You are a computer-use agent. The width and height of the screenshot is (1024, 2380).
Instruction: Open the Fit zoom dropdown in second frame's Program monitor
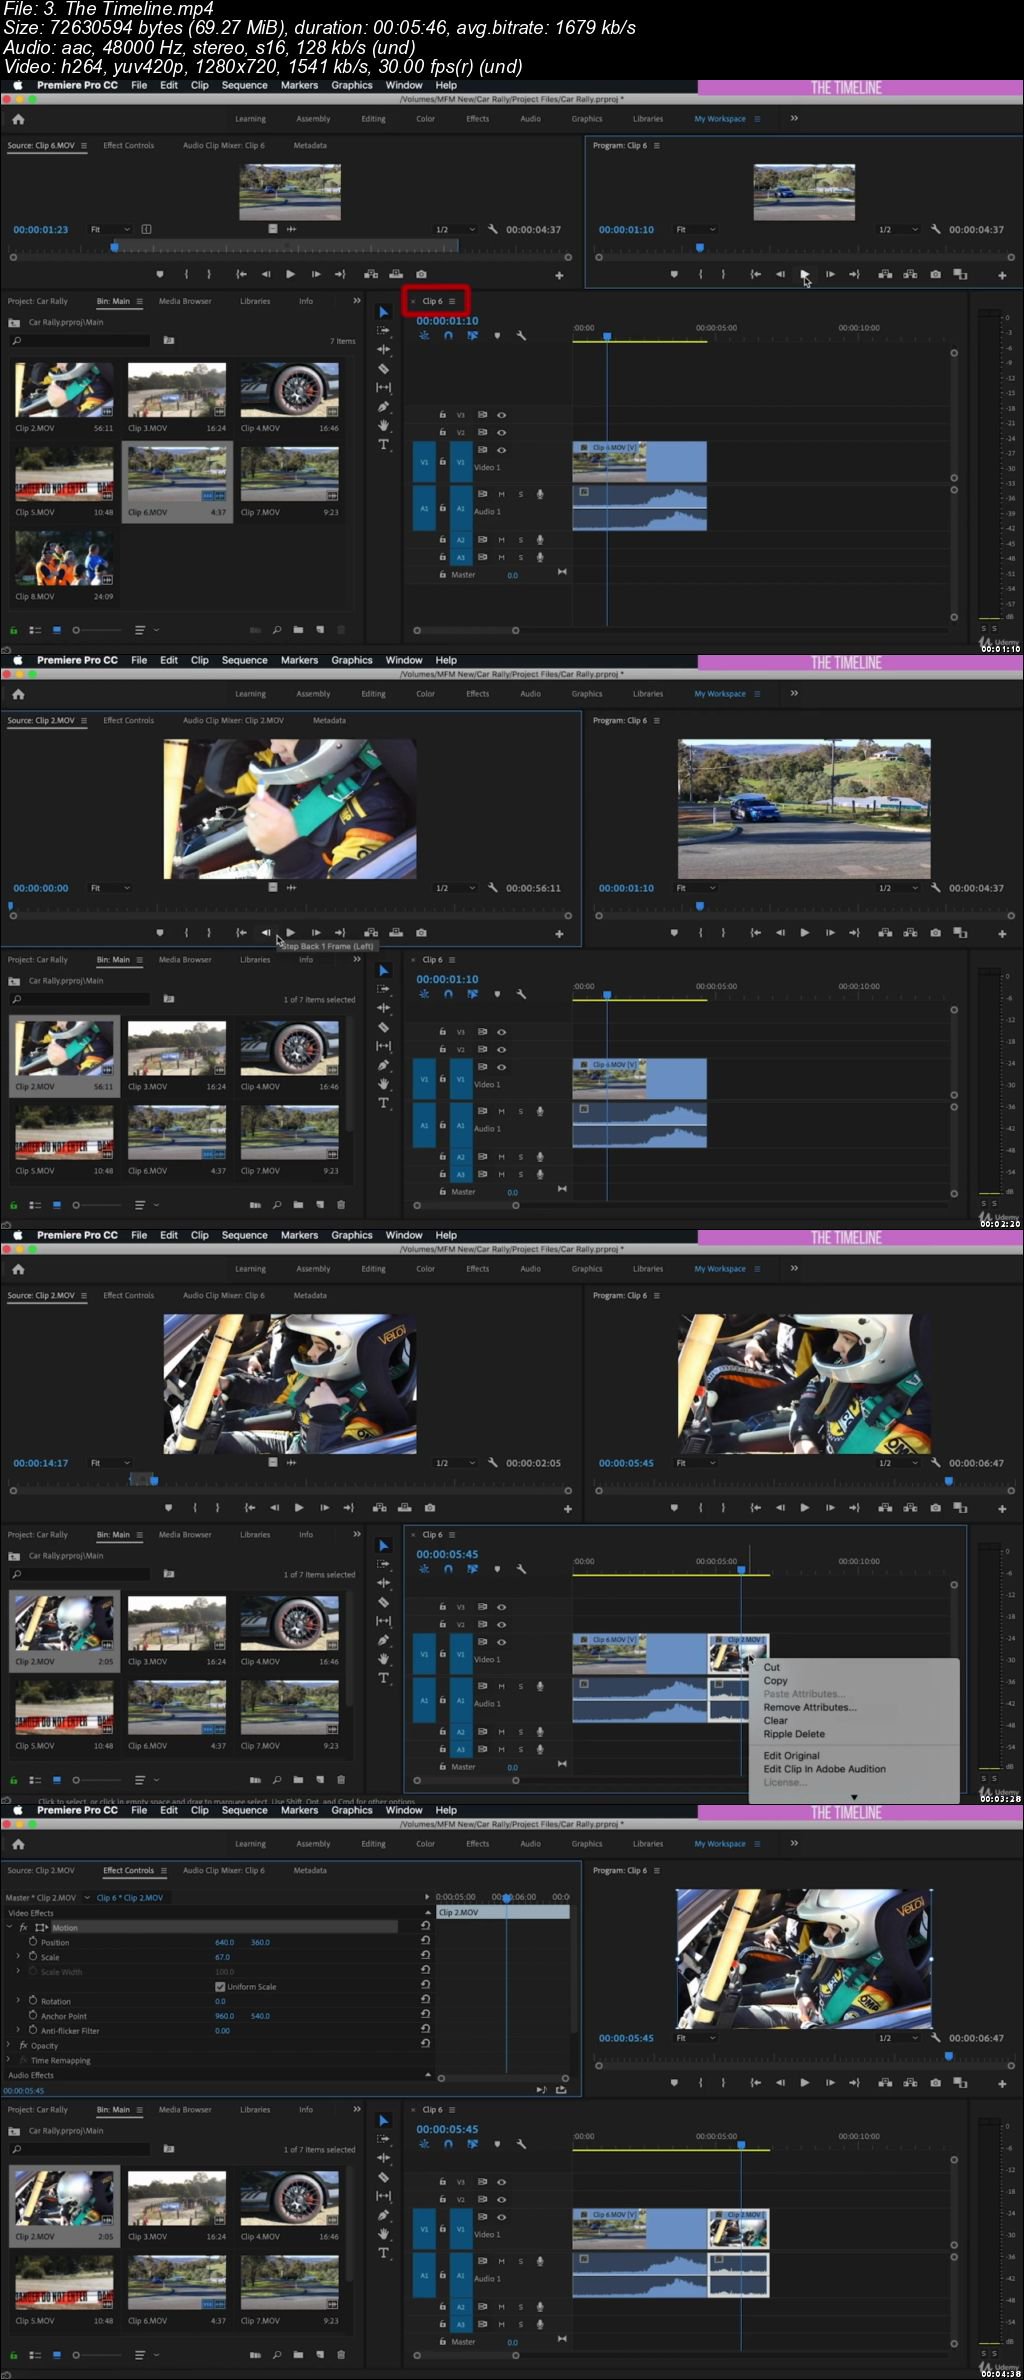click(x=696, y=888)
